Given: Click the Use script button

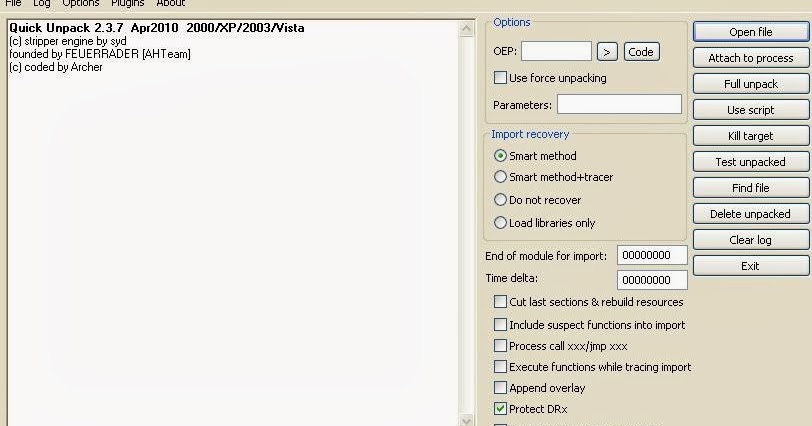Looking at the screenshot, I should (x=750, y=110).
